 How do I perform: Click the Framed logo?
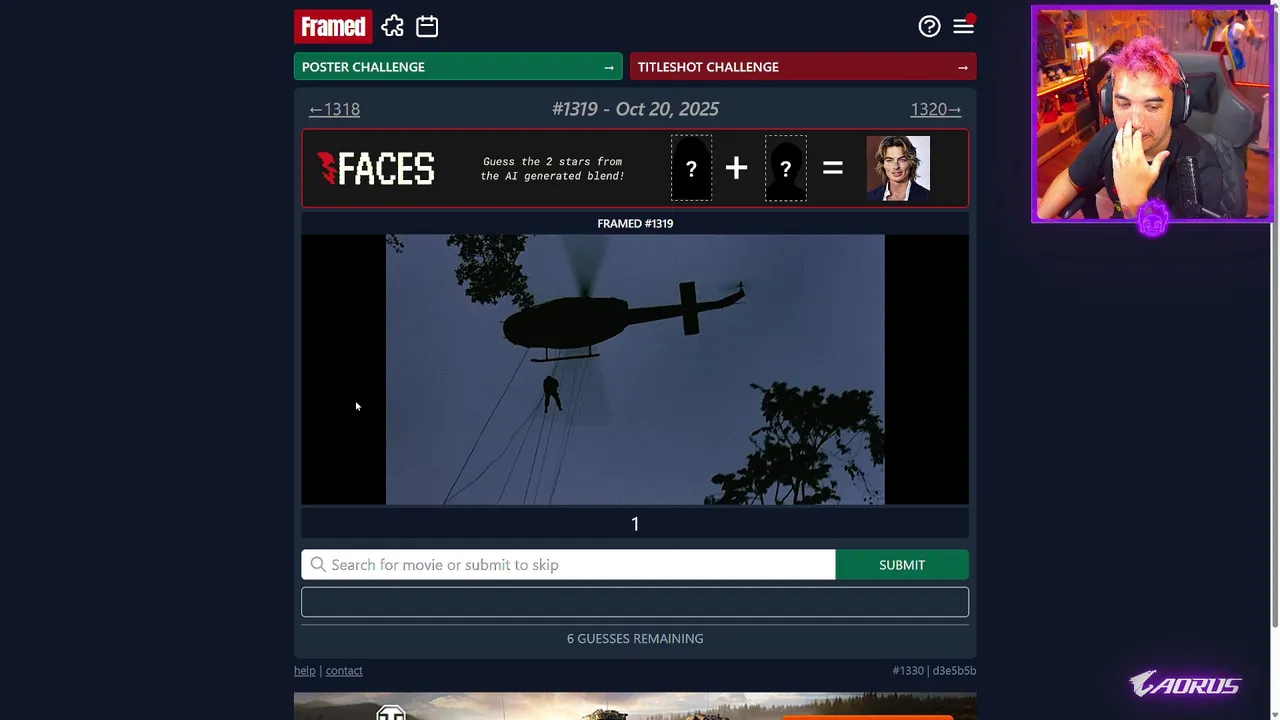point(333,26)
